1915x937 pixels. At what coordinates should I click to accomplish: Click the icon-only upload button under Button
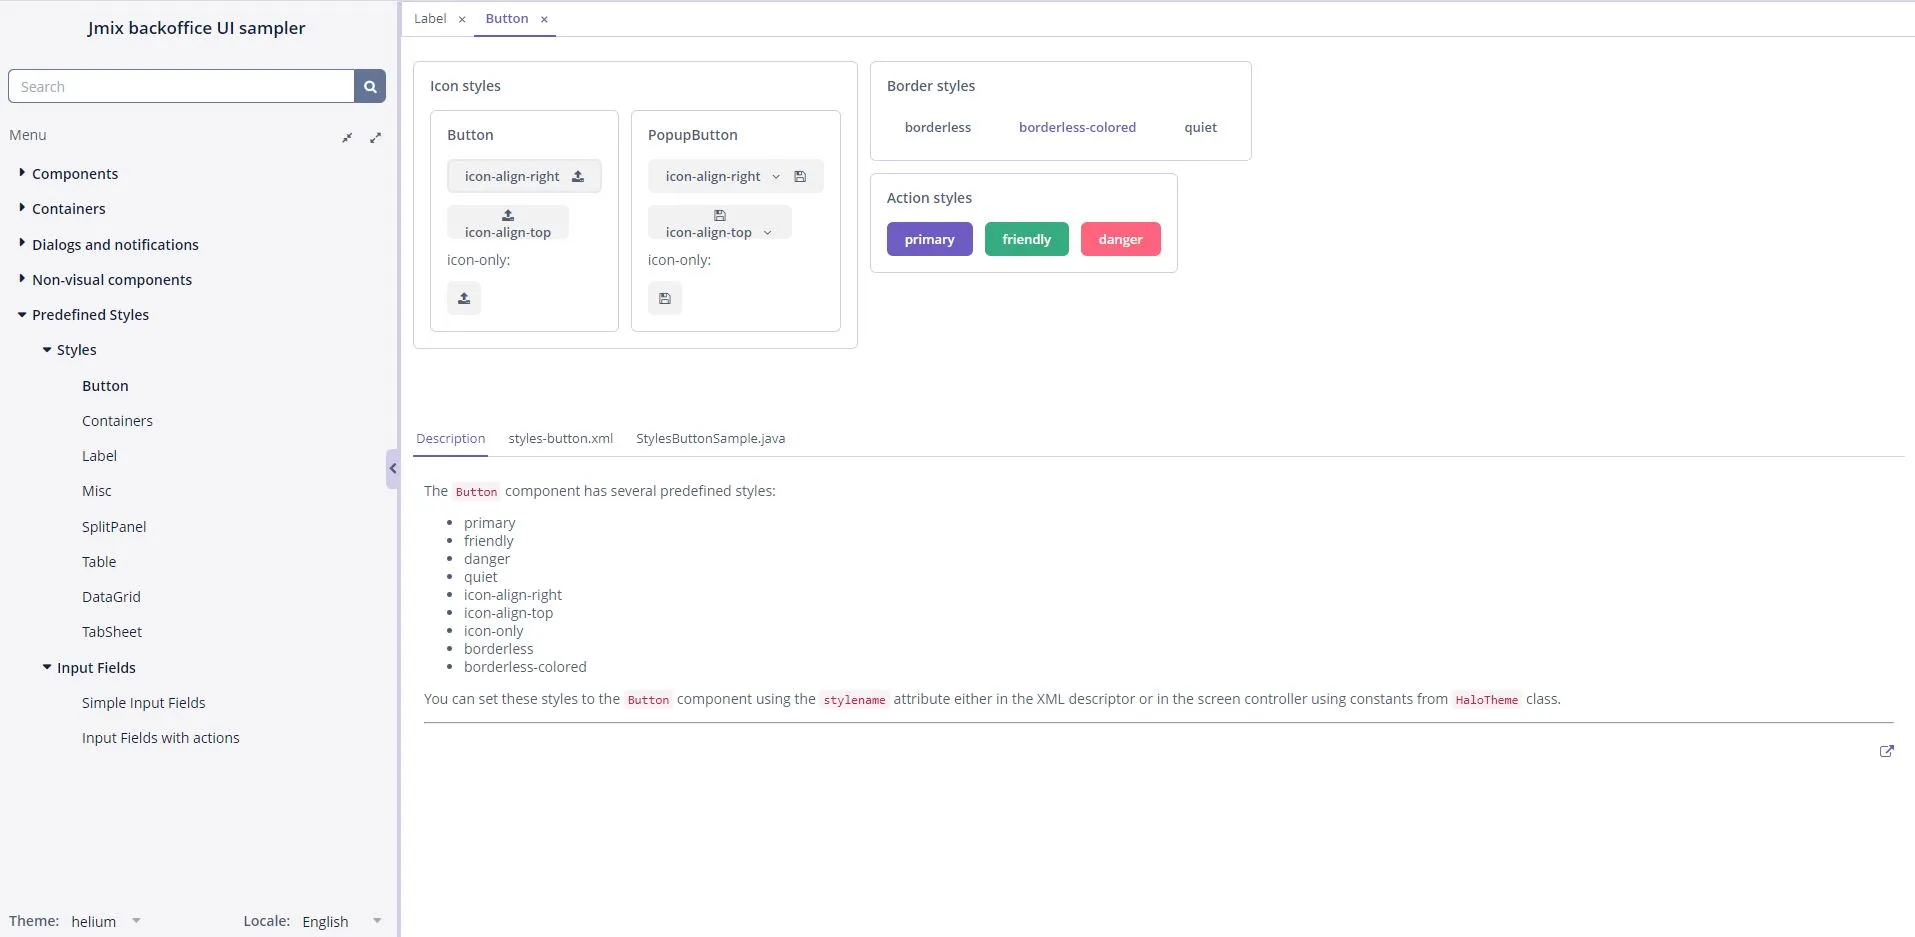point(463,298)
